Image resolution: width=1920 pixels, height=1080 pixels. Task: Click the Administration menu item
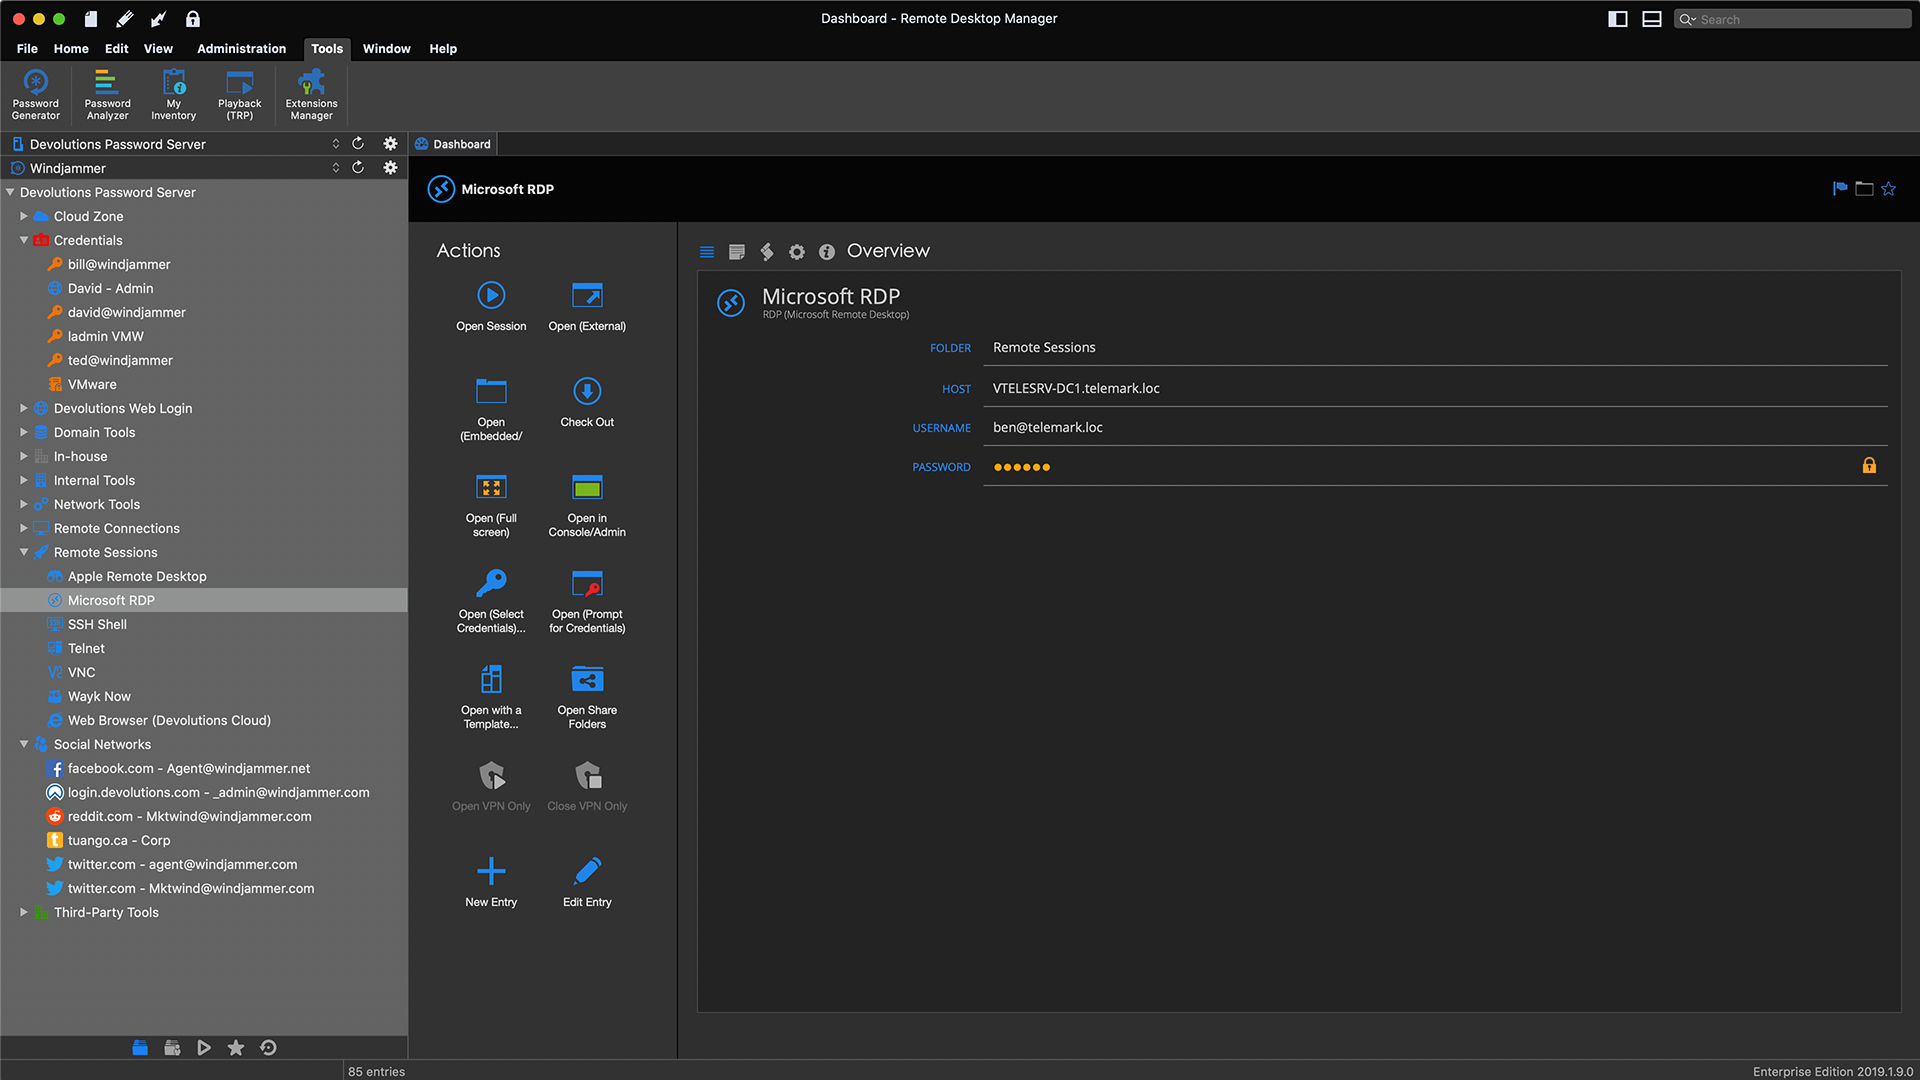click(241, 49)
